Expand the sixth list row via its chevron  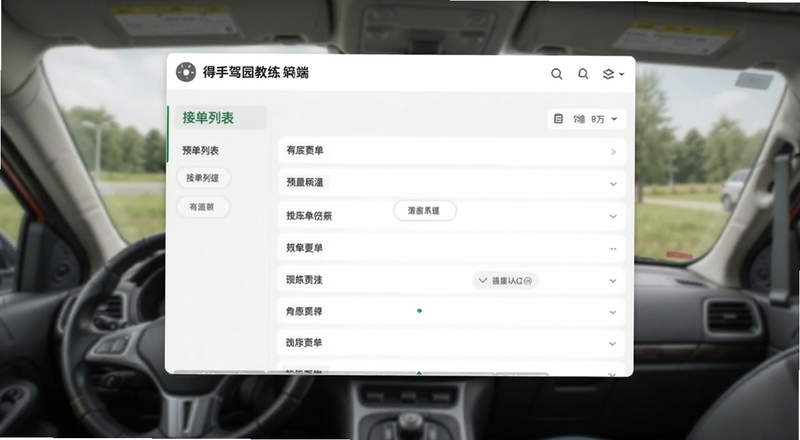[x=613, y=312]
